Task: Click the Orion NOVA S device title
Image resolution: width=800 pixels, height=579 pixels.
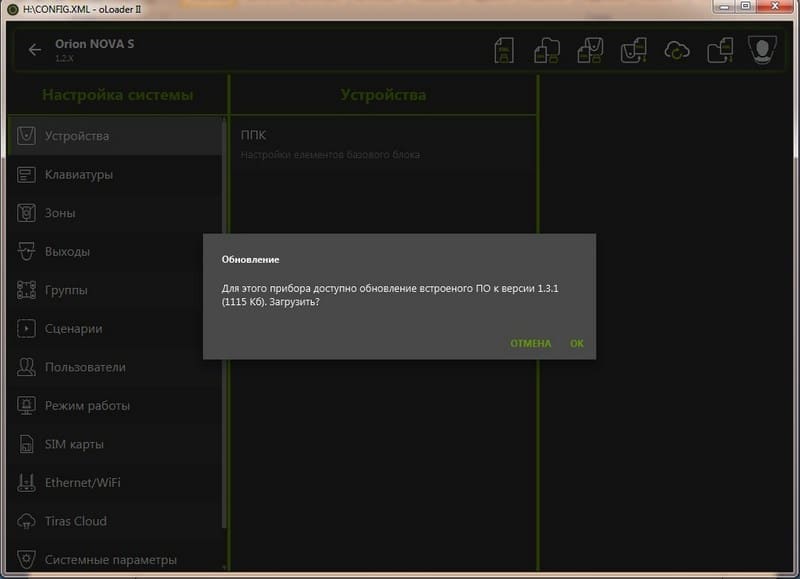Action: pyautogui.click(x=94, y=44)
